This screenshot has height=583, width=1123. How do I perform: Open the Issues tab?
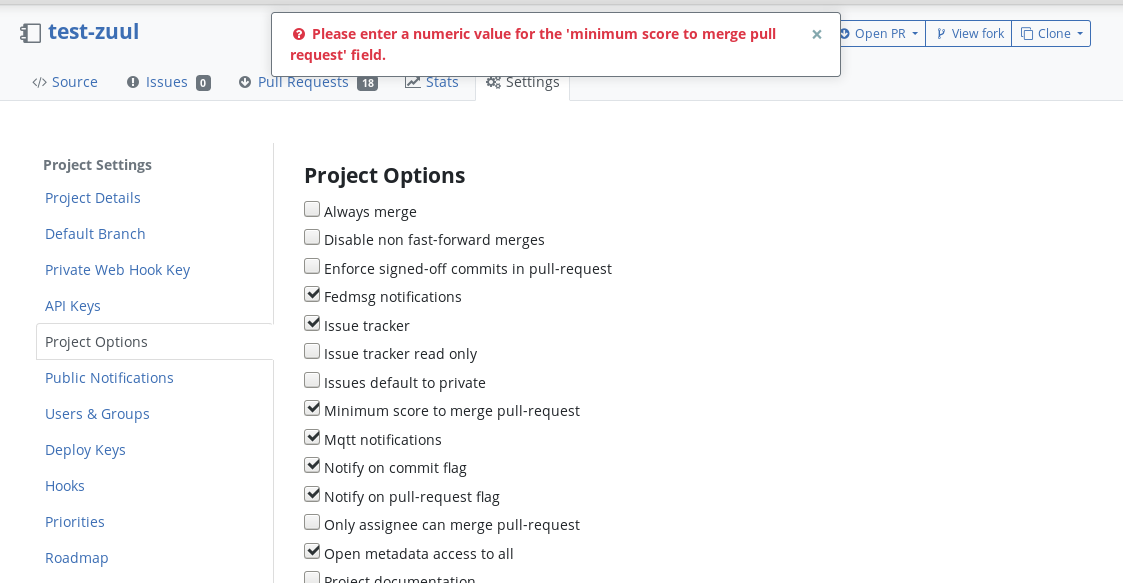coord(168,82)
